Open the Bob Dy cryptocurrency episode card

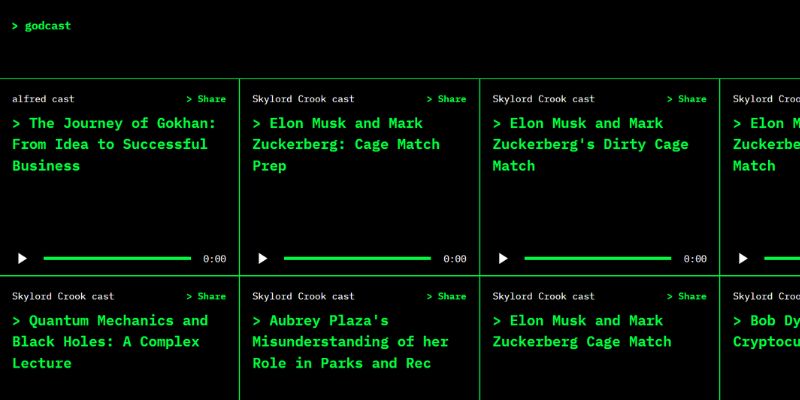coord(765,332)
